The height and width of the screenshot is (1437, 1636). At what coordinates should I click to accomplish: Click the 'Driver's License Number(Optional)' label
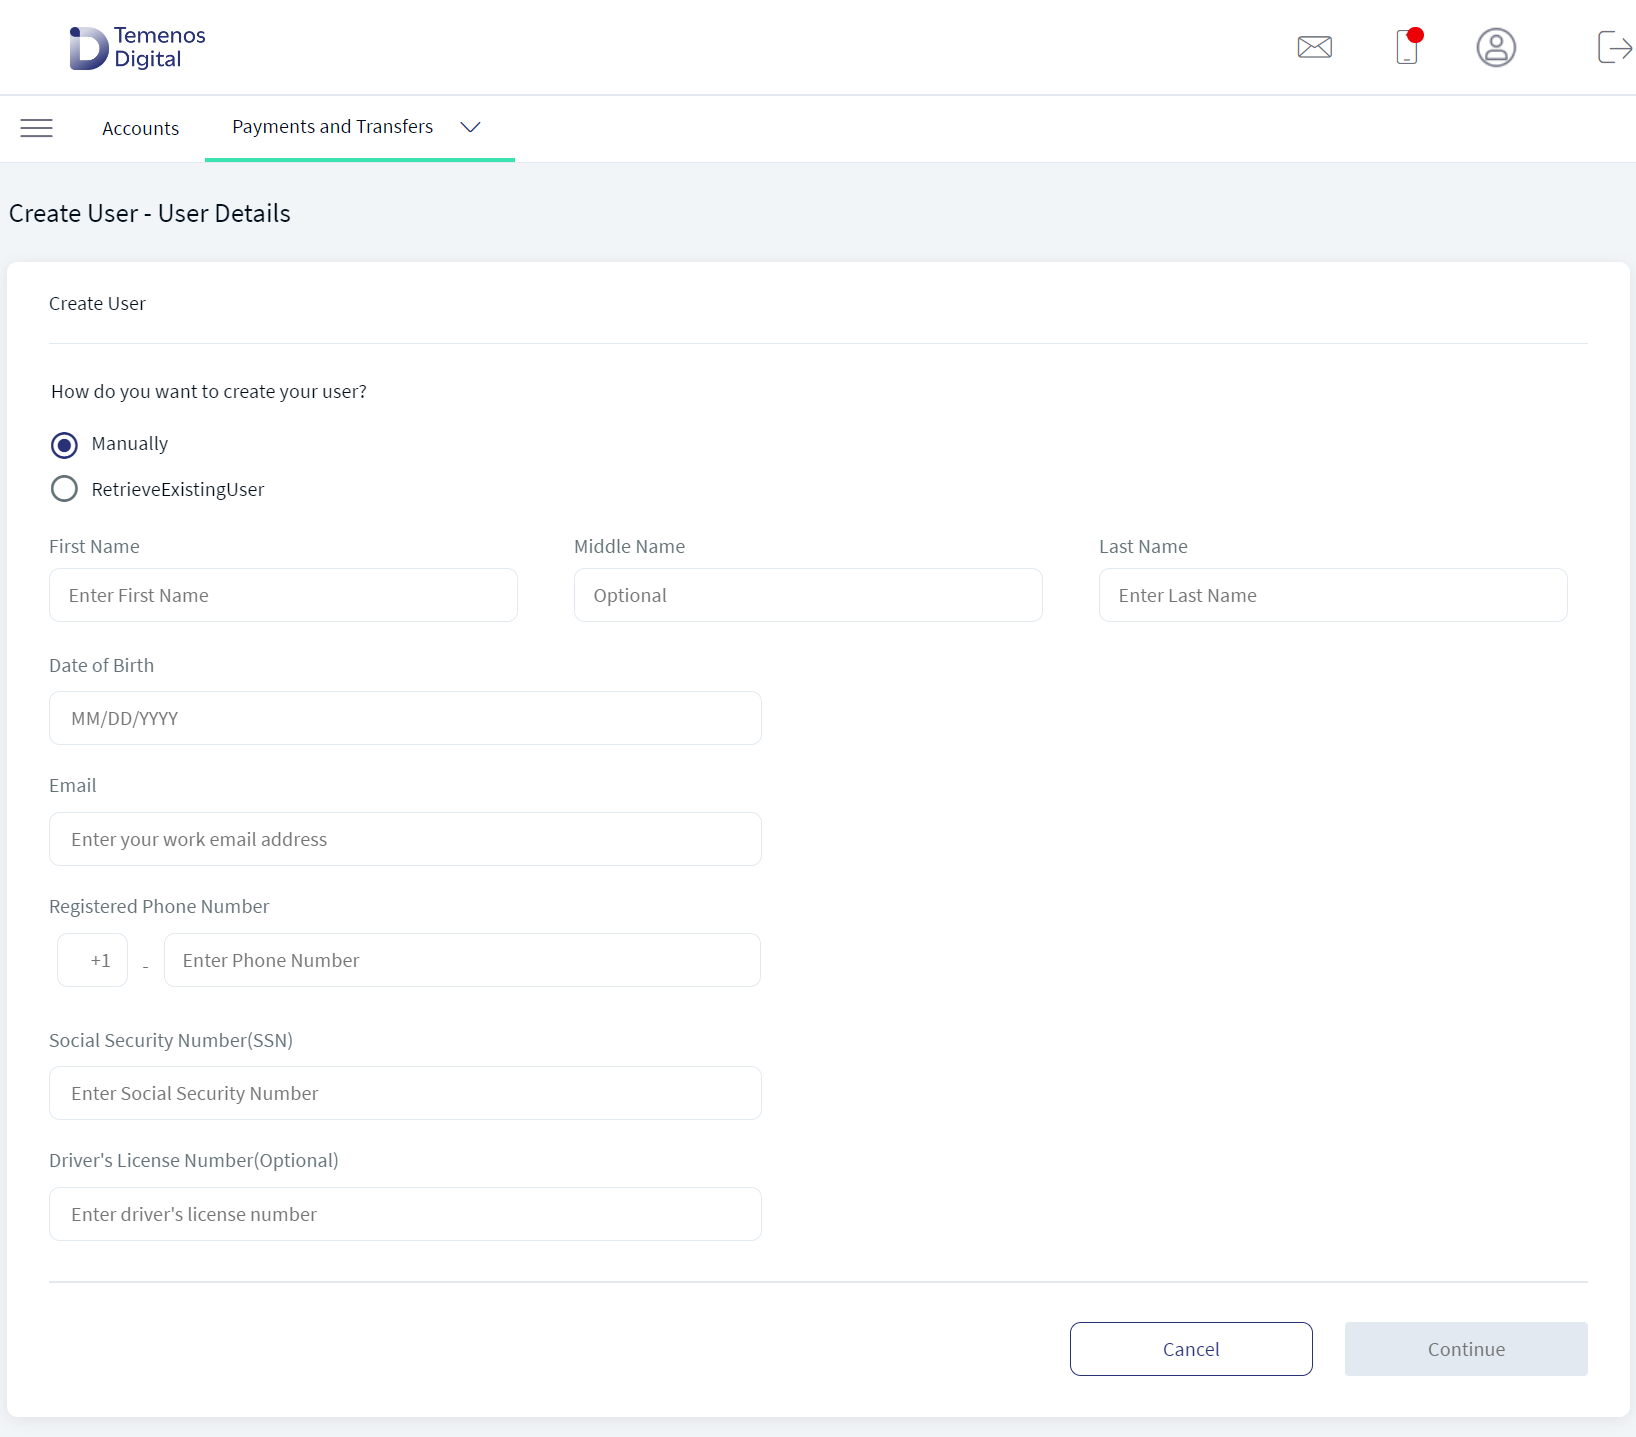(x=194, y=1160)
